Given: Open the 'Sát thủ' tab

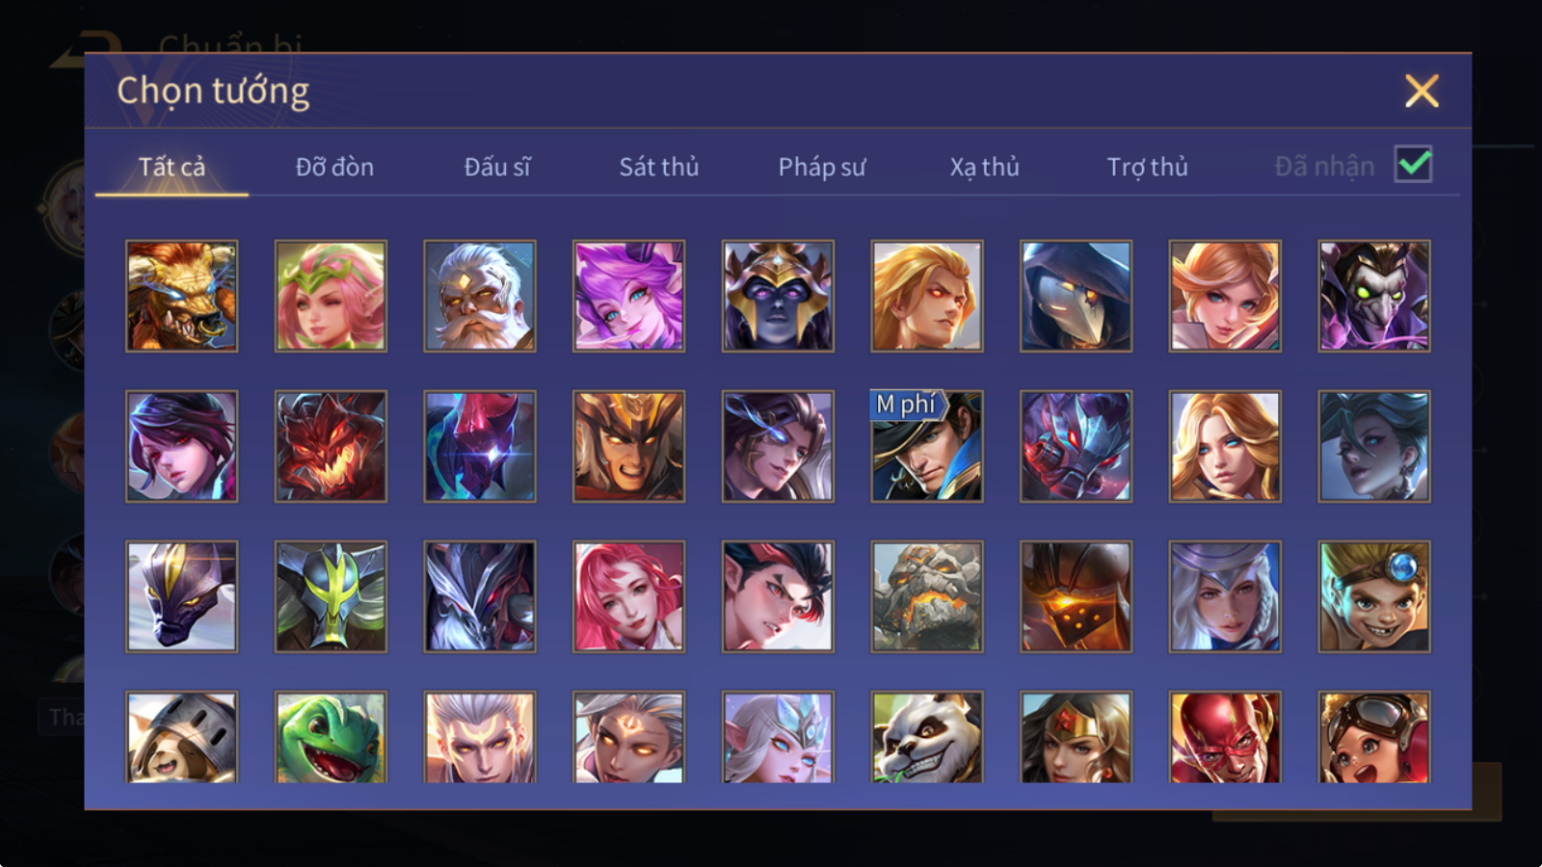Looking at the screenshot, I should coord(659,167).
